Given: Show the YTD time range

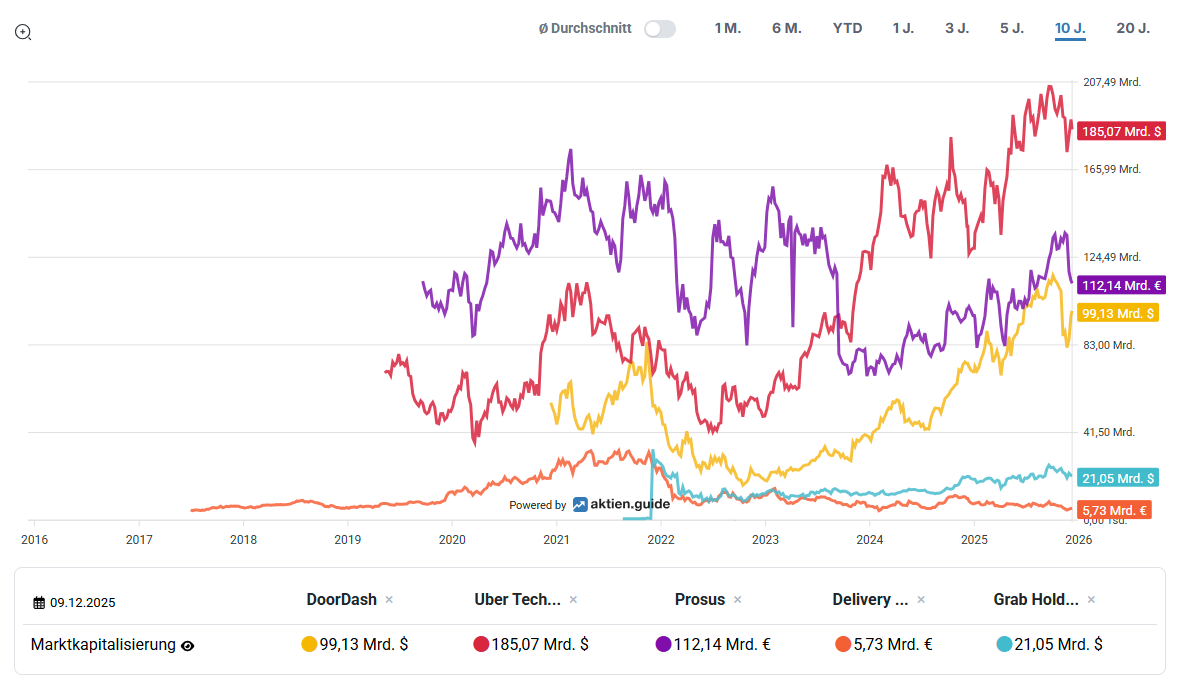Looking at the screenshot, I should pyautogui.click(x=847, y=28).
